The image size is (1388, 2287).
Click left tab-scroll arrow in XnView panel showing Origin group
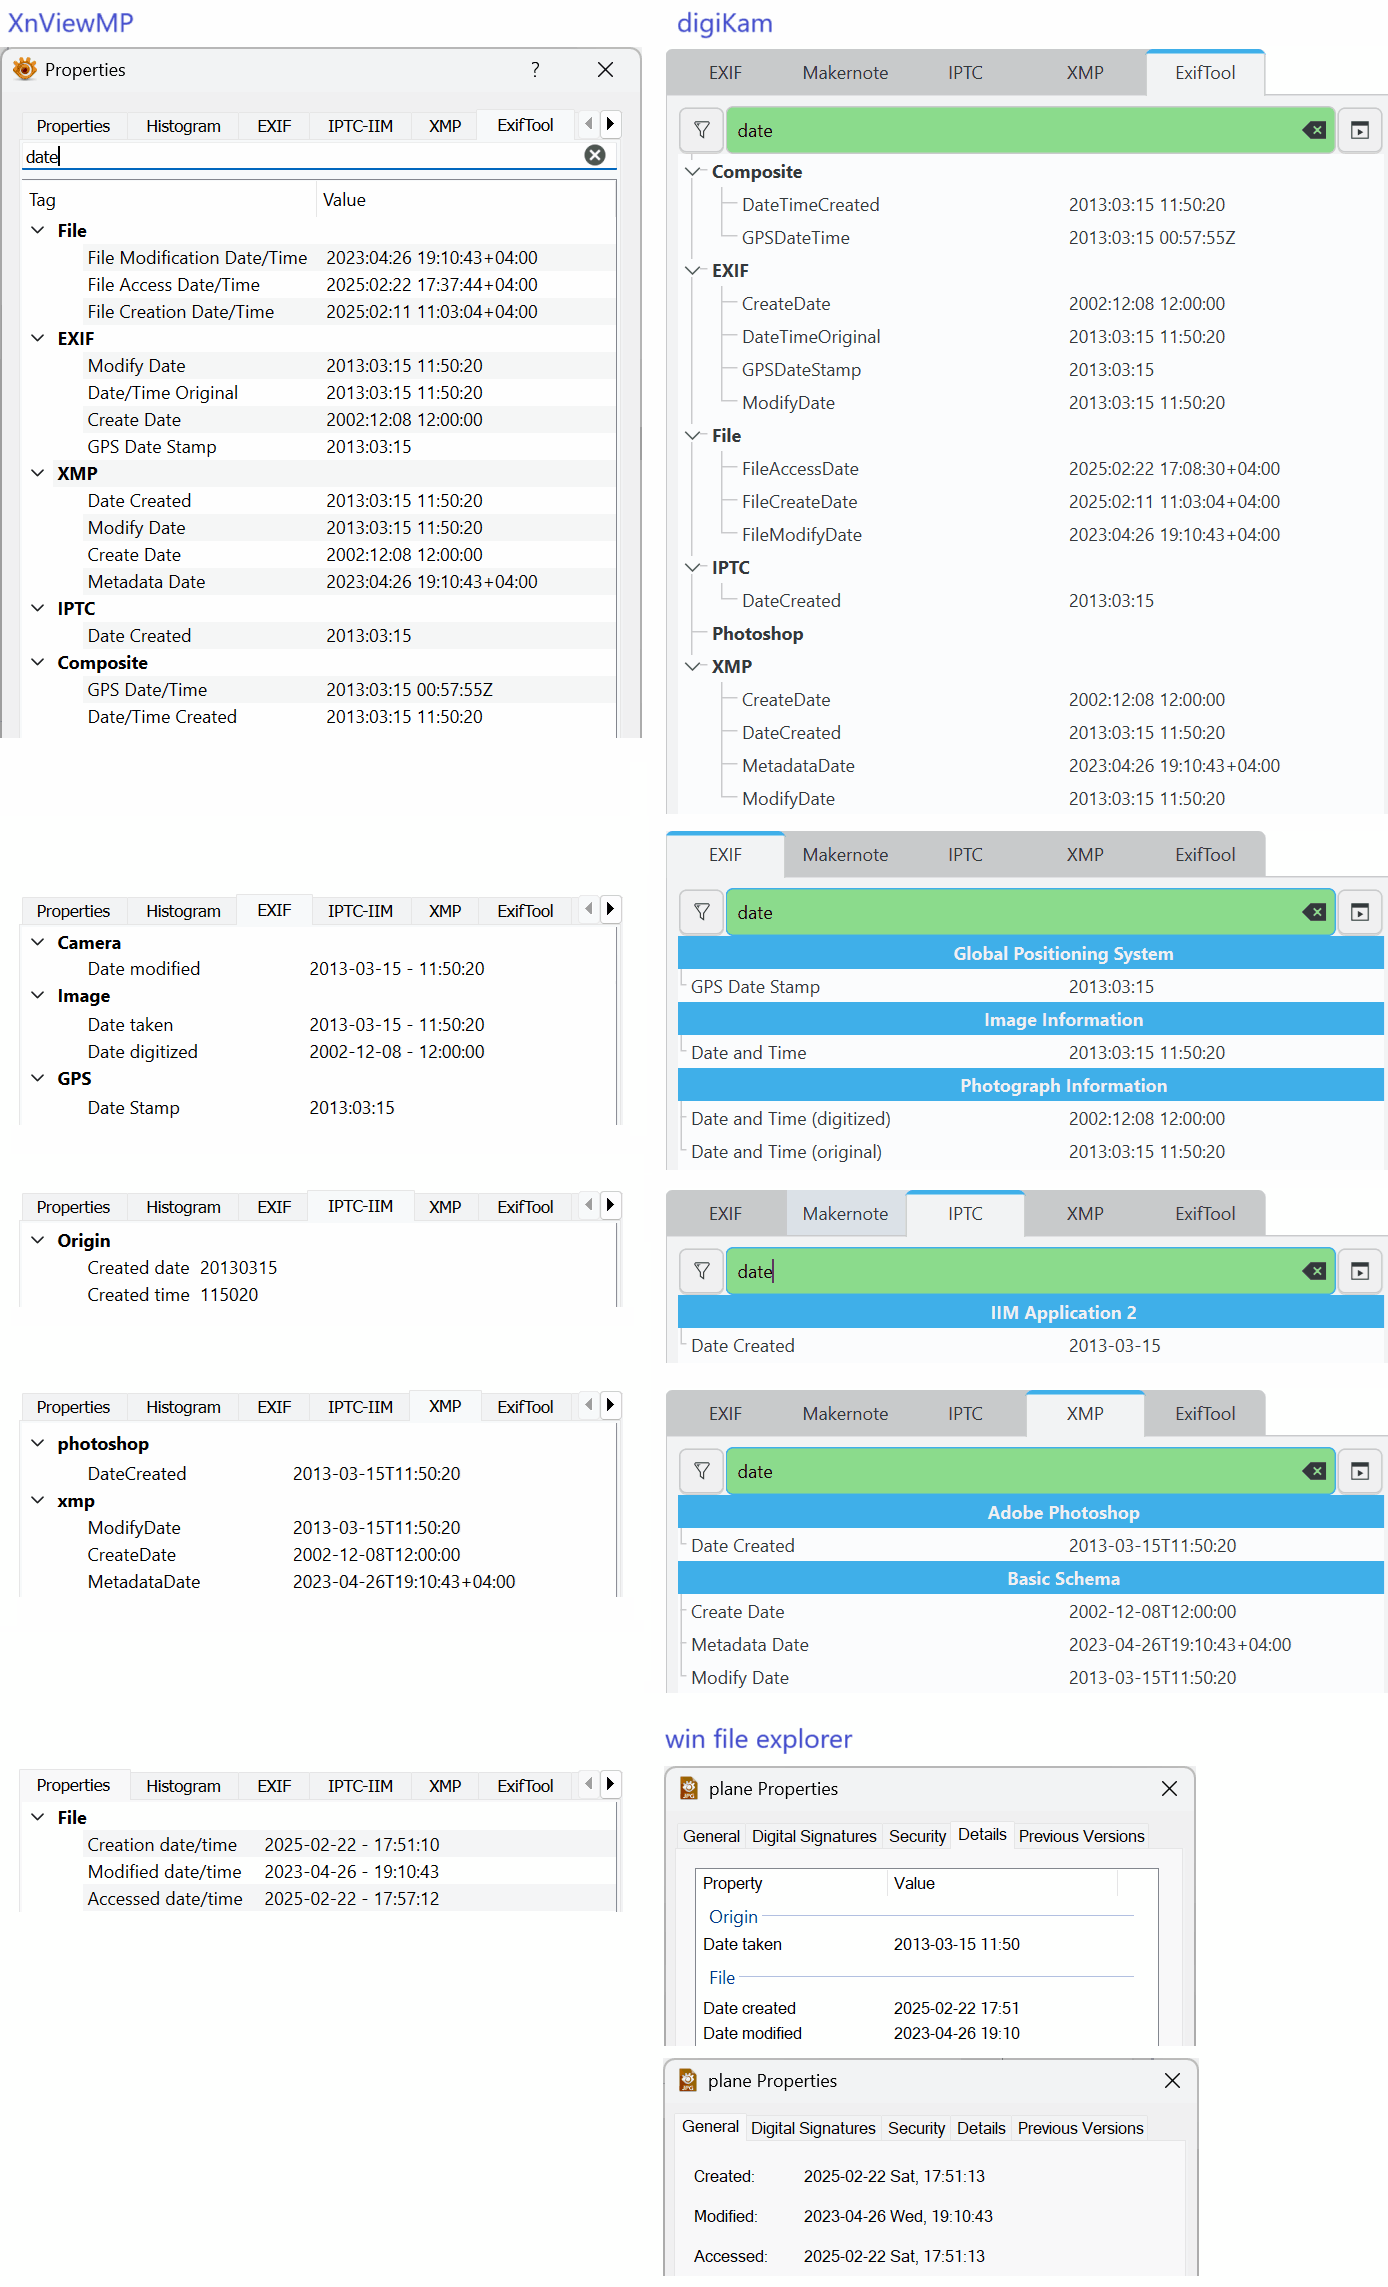tap(588, 1205)
